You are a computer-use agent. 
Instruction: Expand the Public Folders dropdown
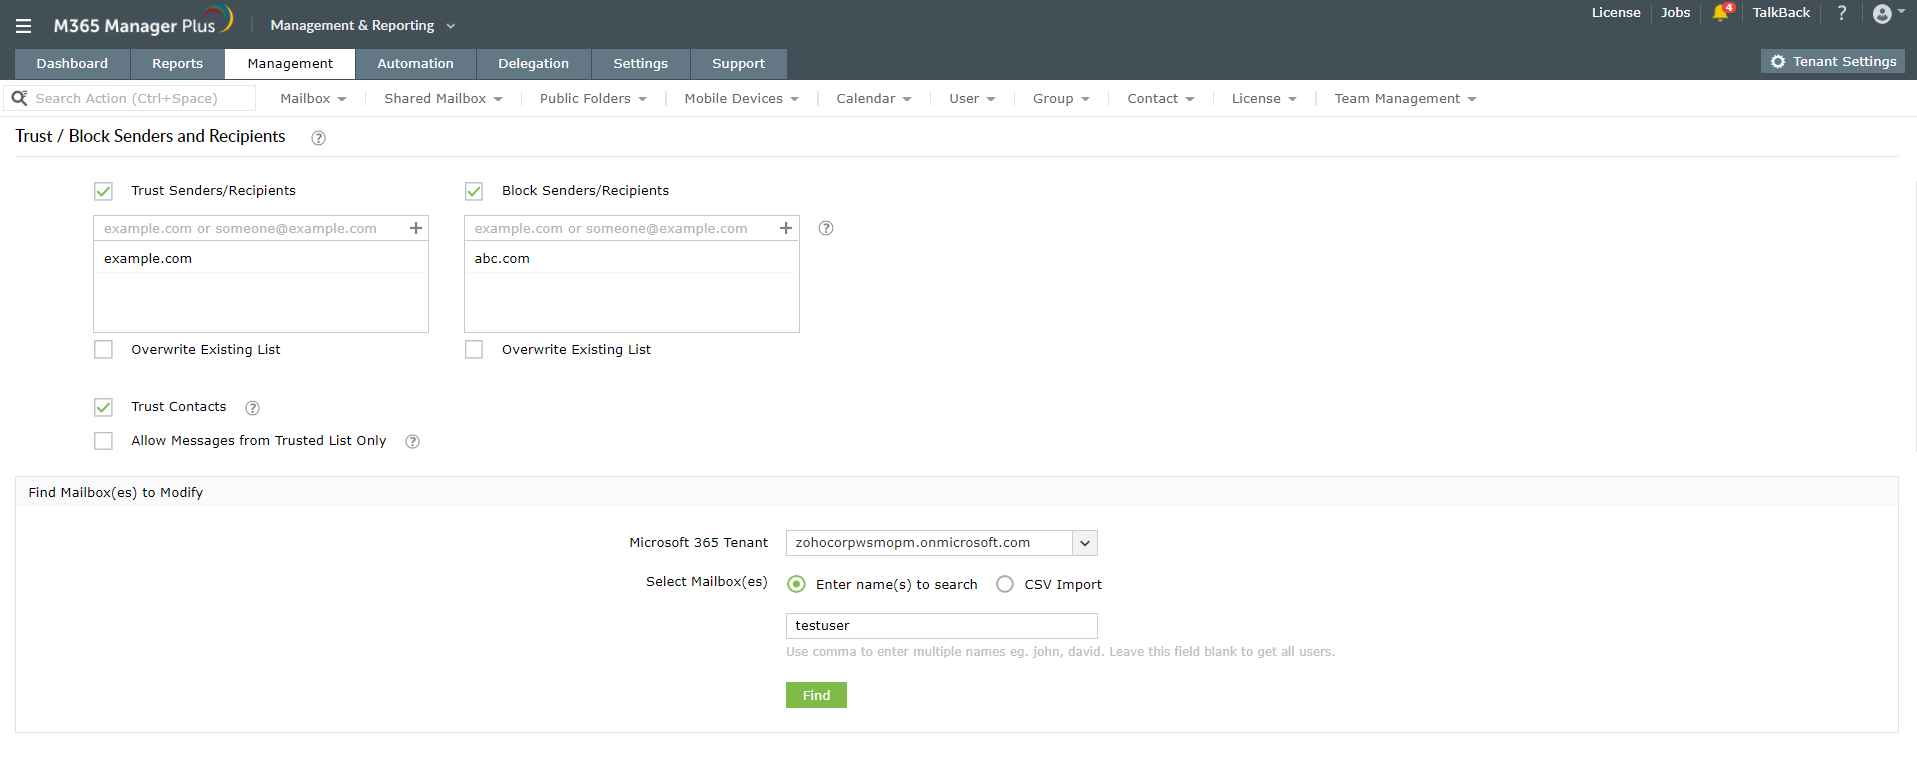pyautogui.click(x=593, y=98)
